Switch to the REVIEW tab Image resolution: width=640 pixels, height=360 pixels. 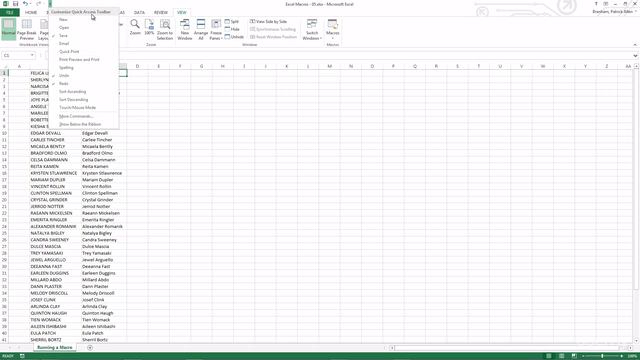click(161, 13)
